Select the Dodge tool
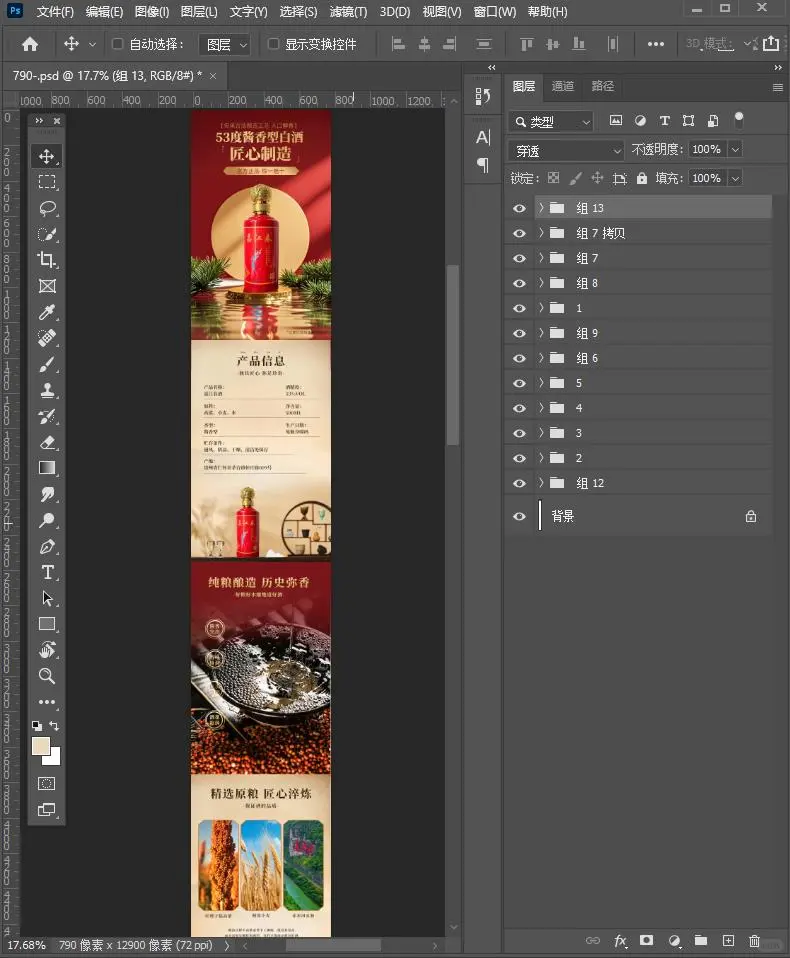790x958 pixels. 47,520
